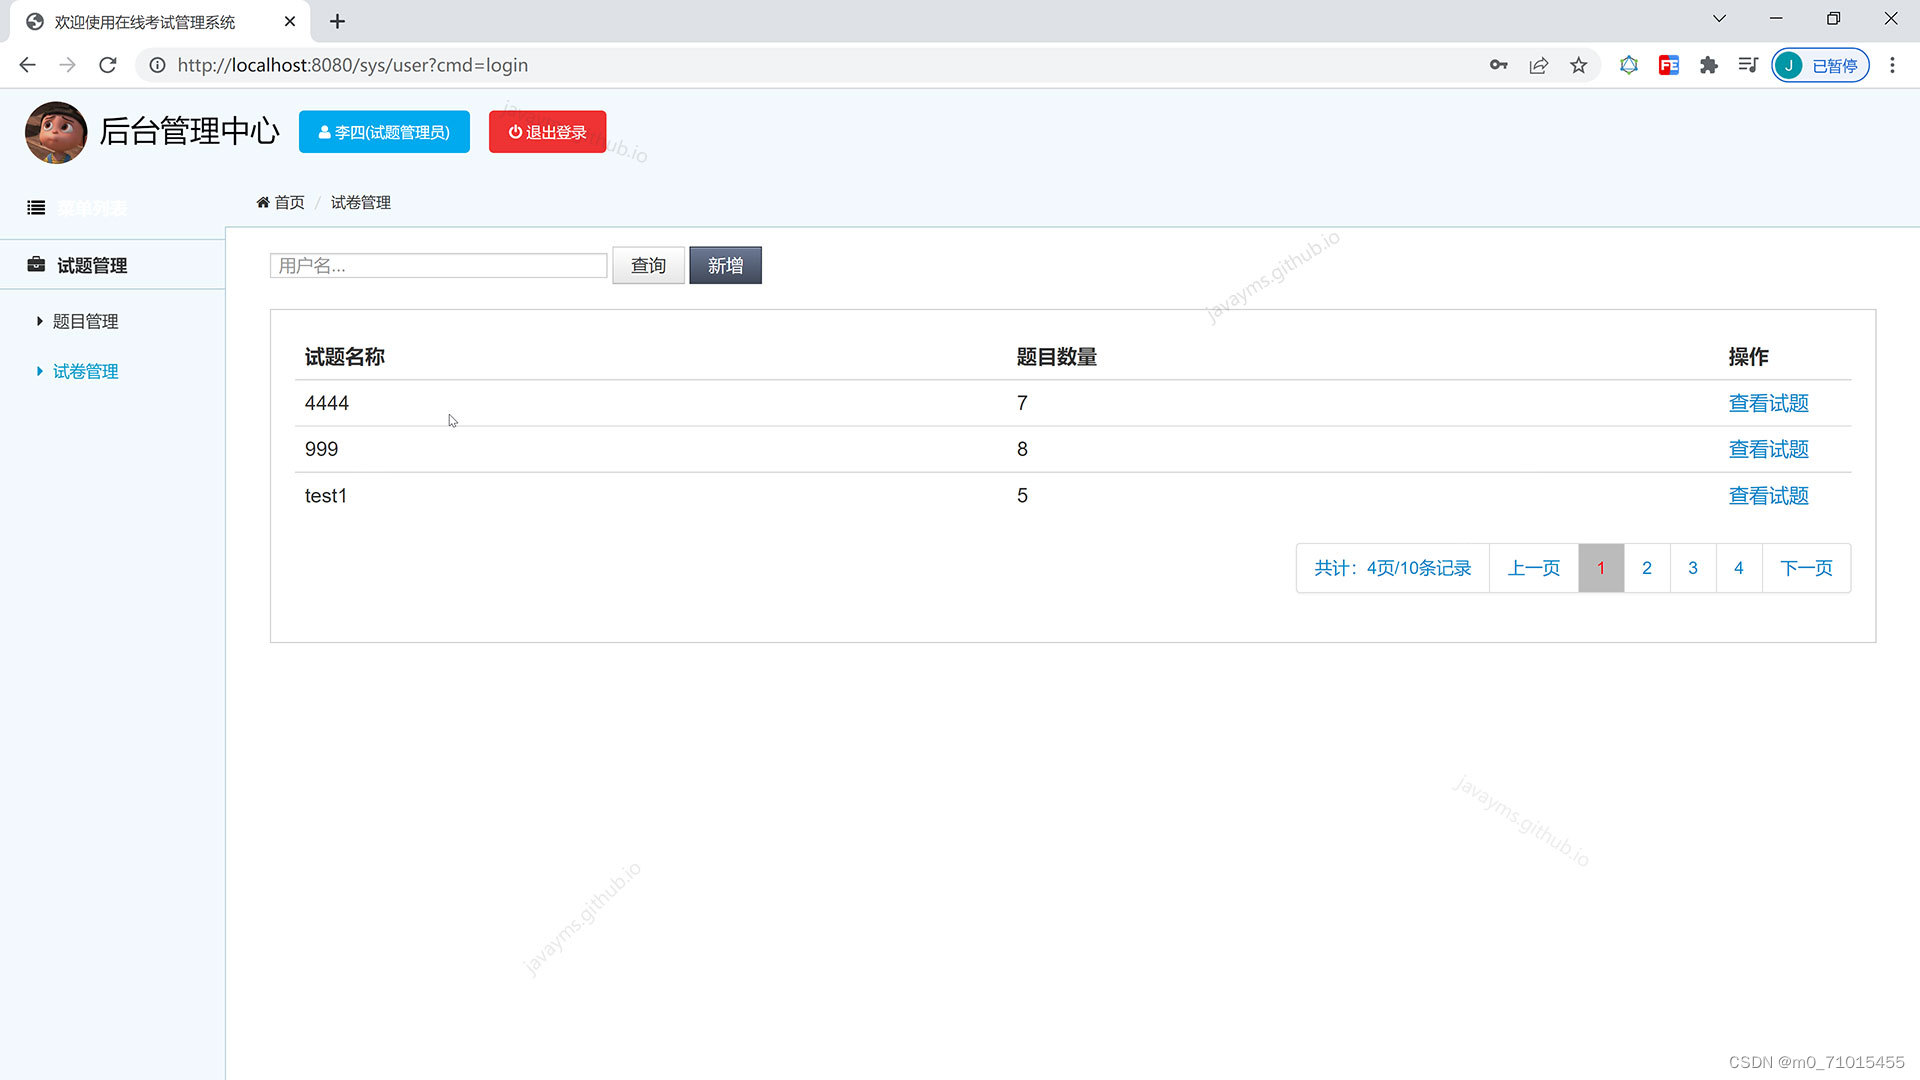
Task: Open the browser extensions puzzle icon
Action: pos(1708,65)
